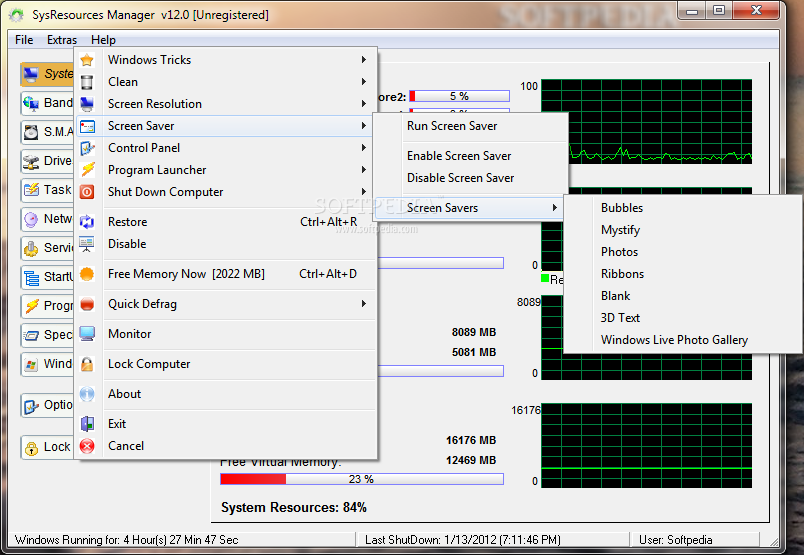Expand the Clean submenu arrow
The width and height of the screenshot is (804, 555).
[364, 82]
